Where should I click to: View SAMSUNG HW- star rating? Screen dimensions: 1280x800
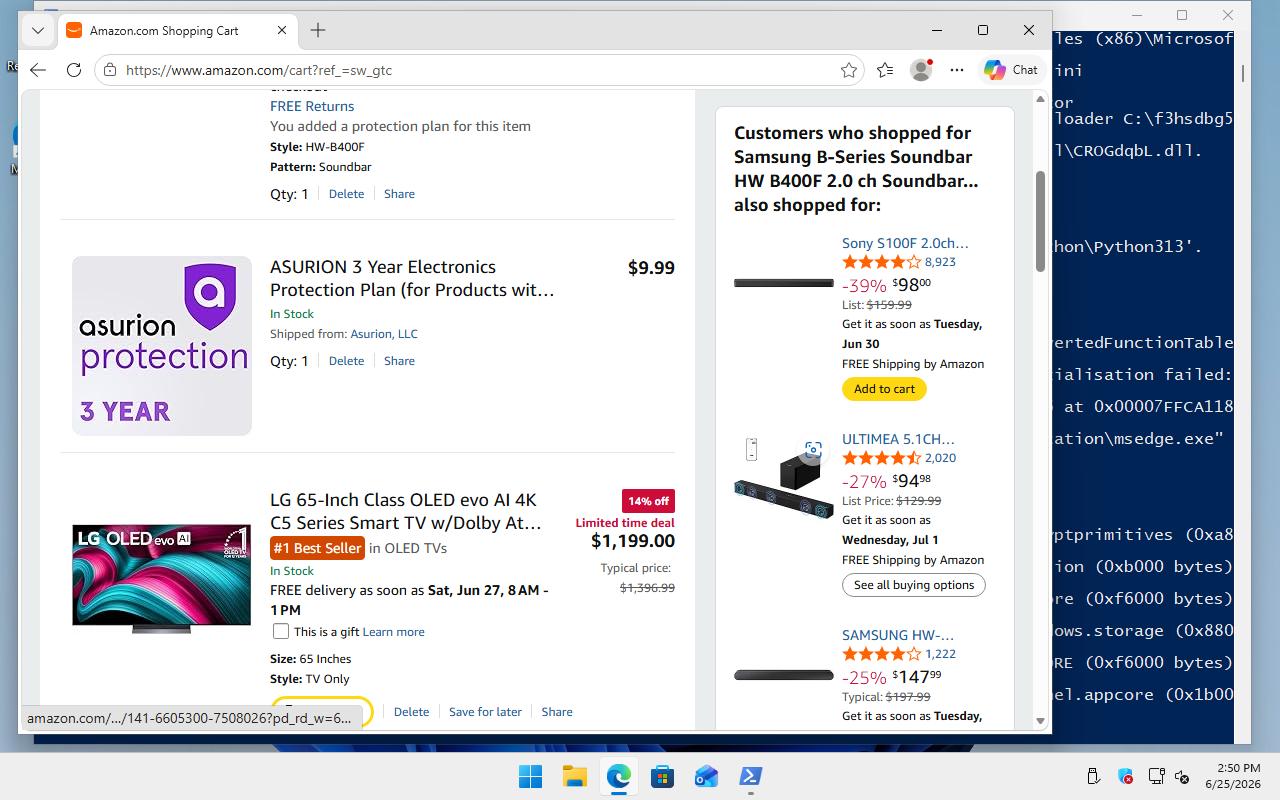(x=881, y=654)
